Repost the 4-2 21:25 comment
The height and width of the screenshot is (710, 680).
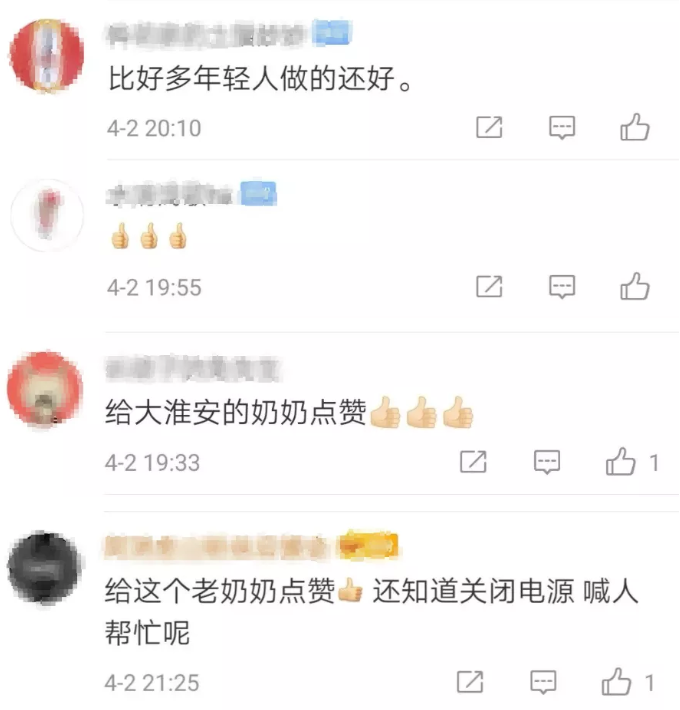(470, 682)
